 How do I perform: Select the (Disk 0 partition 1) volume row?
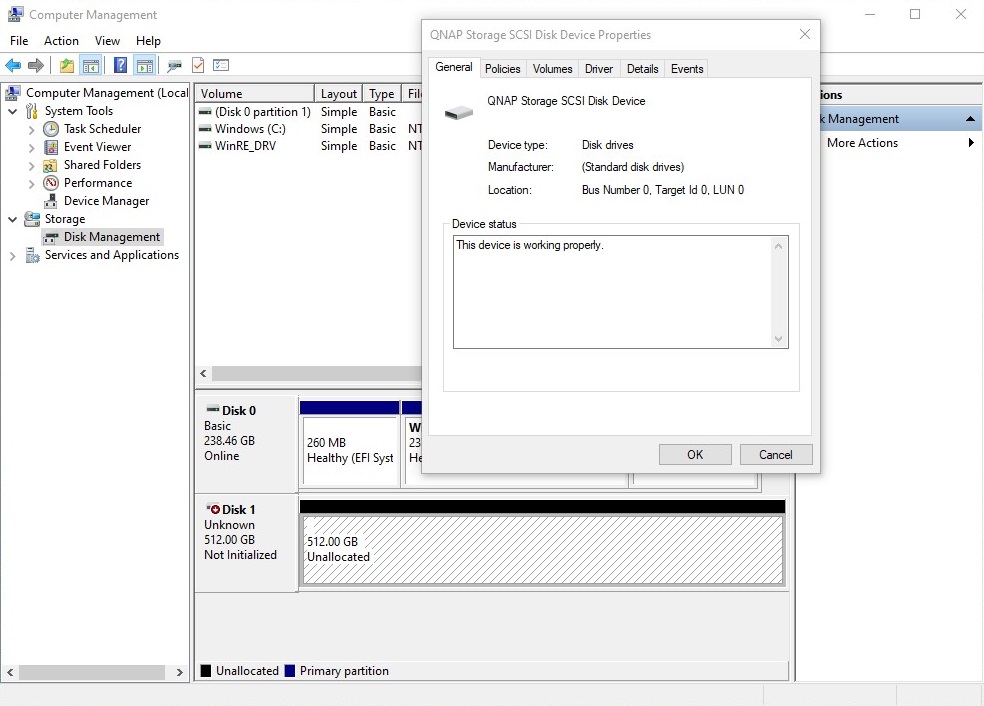(x=308, y=112)
